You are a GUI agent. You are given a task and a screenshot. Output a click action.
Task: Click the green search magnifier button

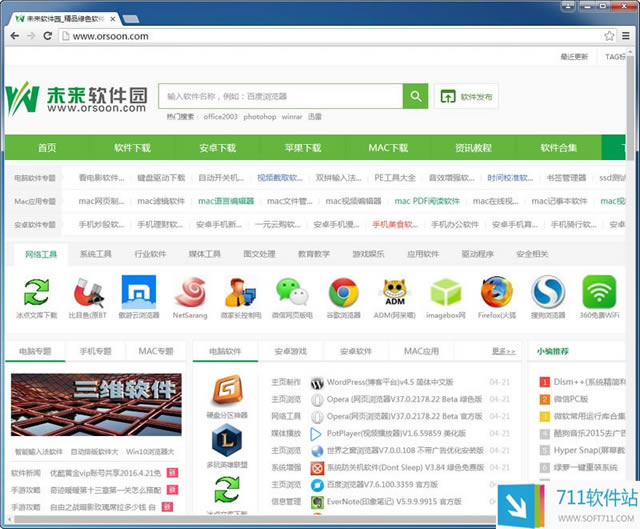pyautogui.click(x=416, y=96)
